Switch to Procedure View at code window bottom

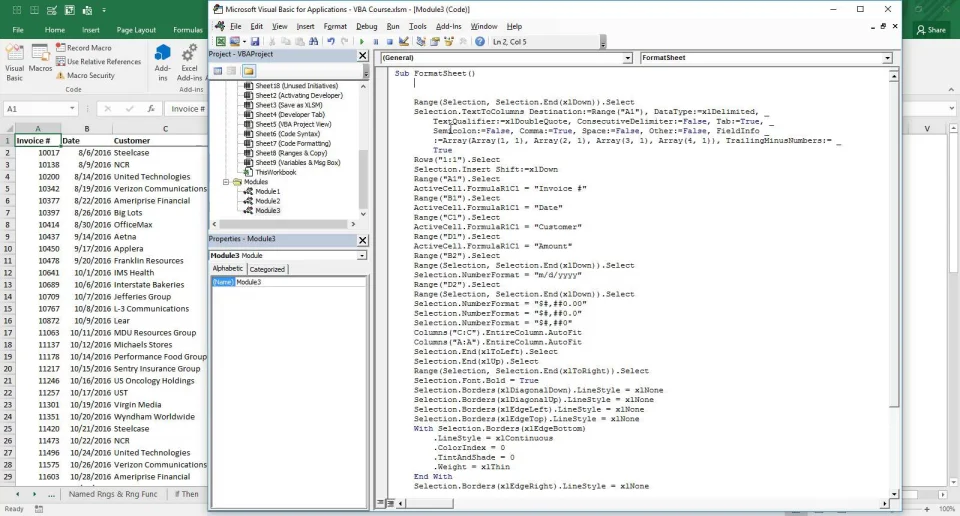tap(380, 503)
